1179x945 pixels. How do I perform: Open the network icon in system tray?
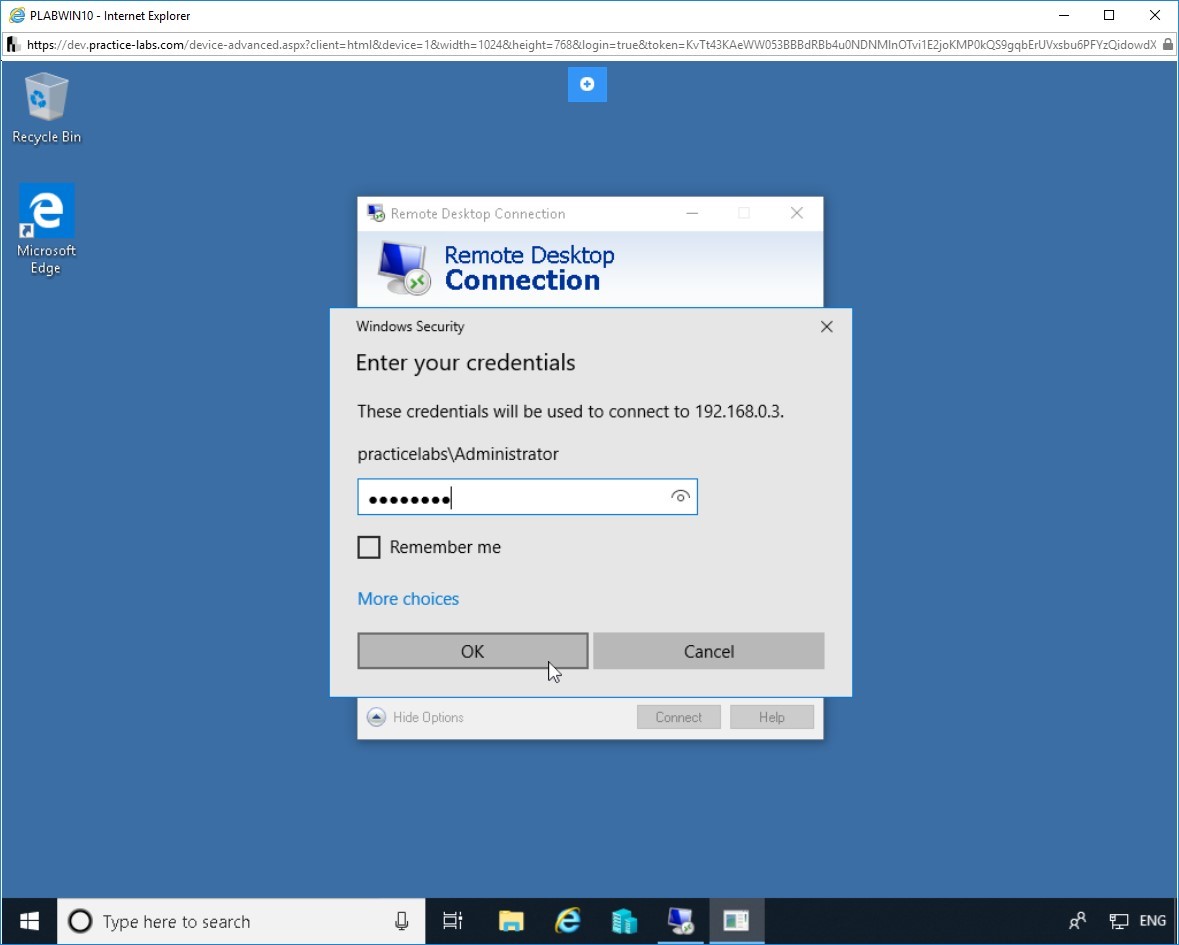coord(1118,921)
